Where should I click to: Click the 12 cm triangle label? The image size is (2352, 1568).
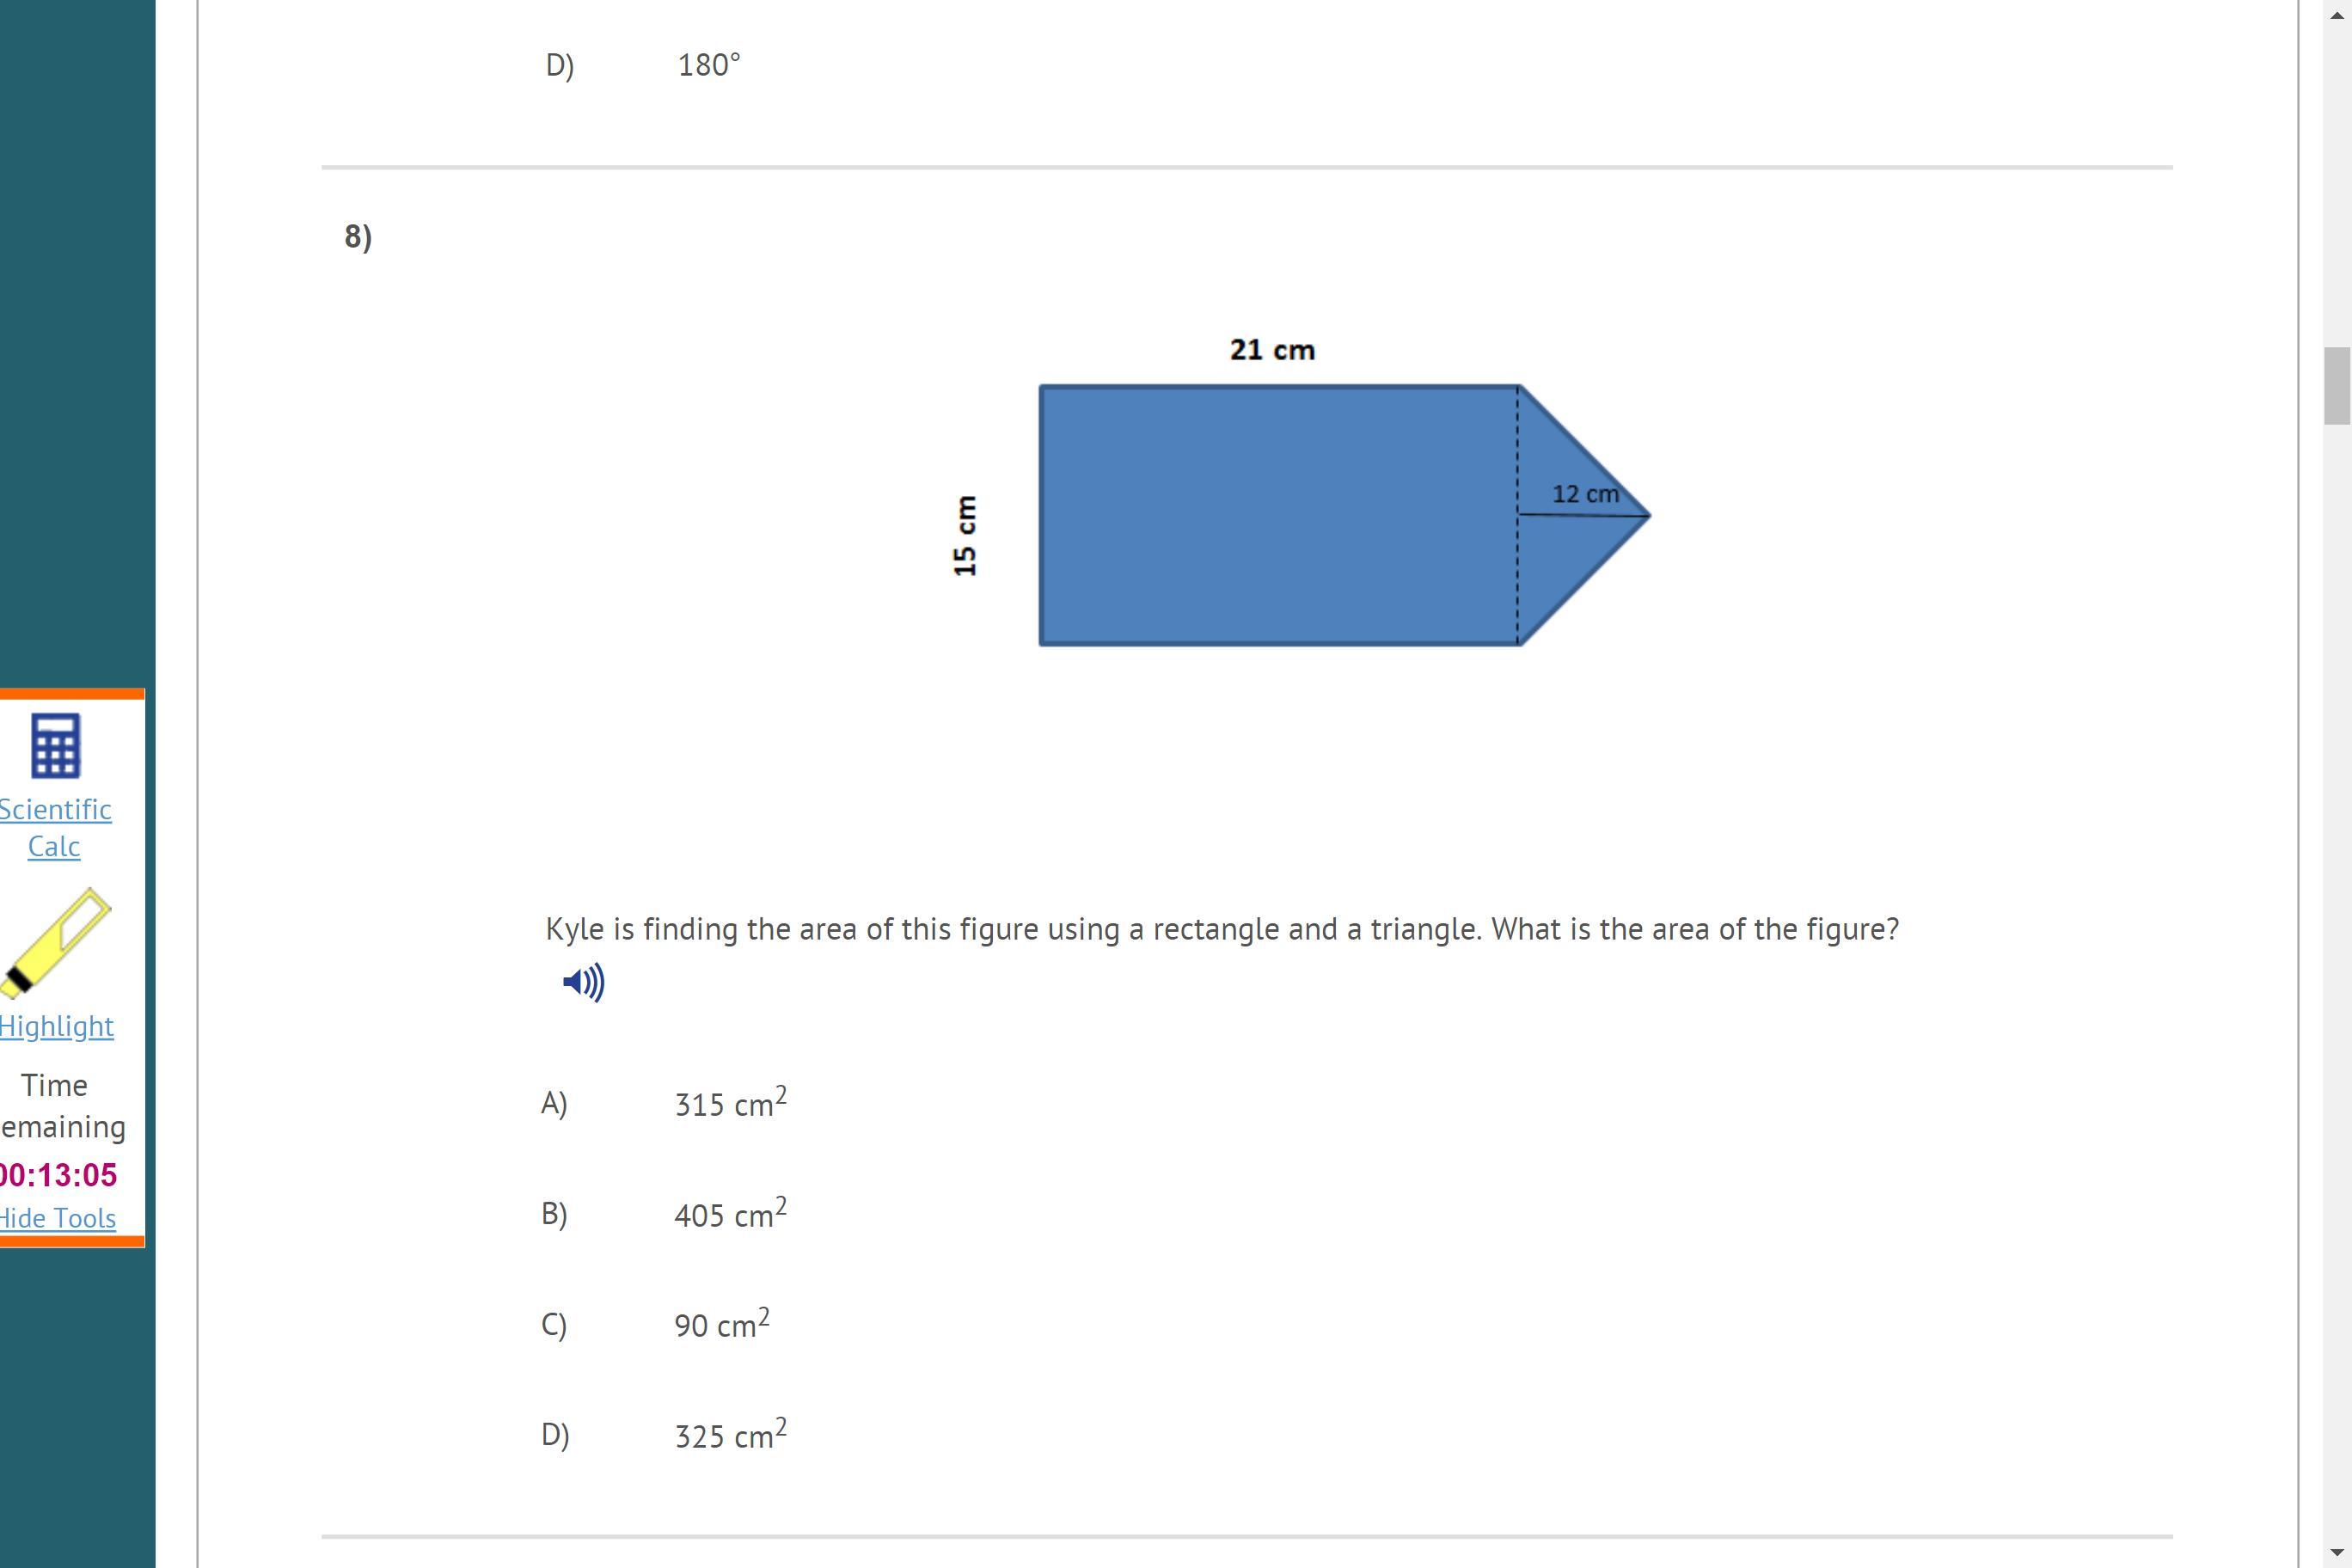1585,494
